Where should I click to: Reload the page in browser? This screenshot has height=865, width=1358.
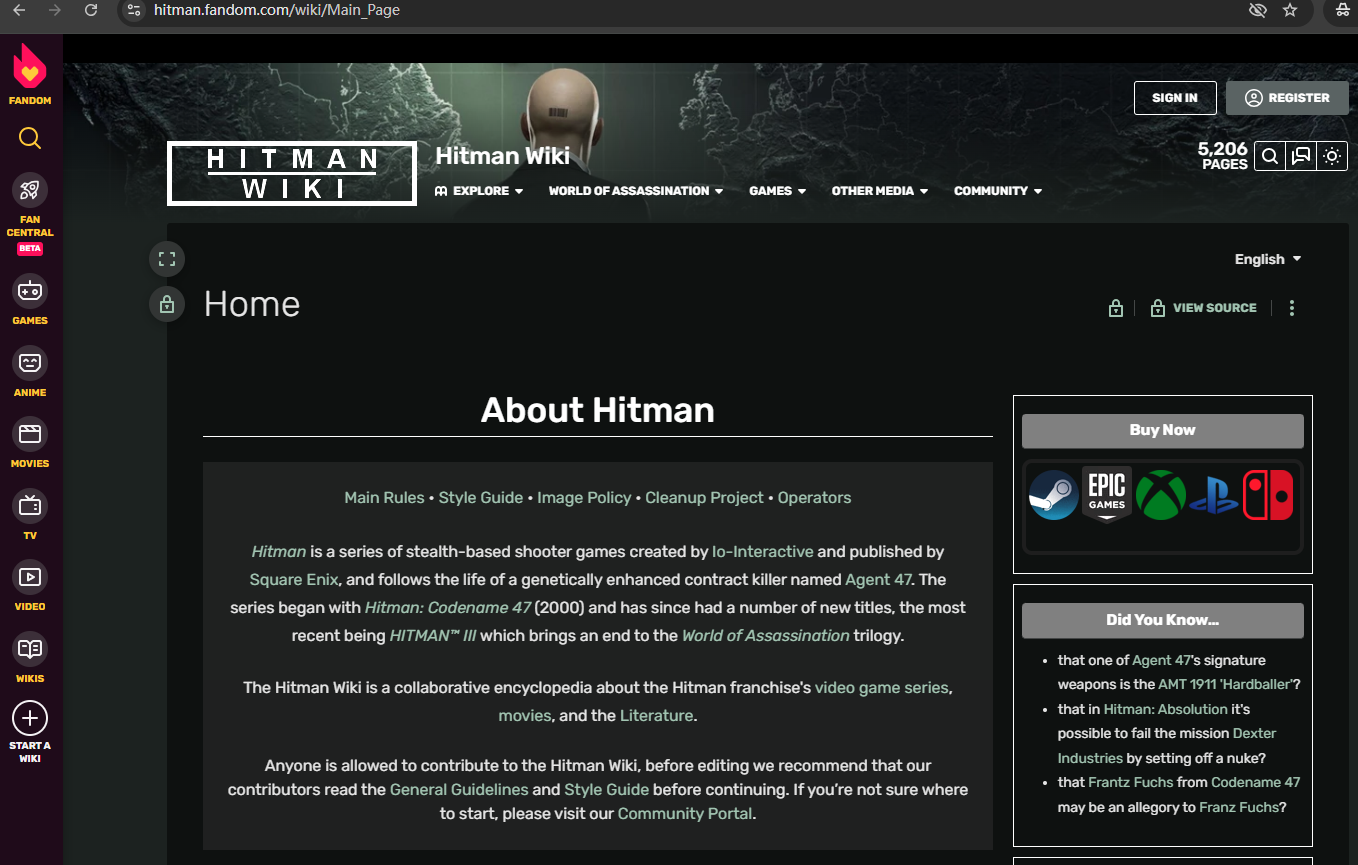91,10
